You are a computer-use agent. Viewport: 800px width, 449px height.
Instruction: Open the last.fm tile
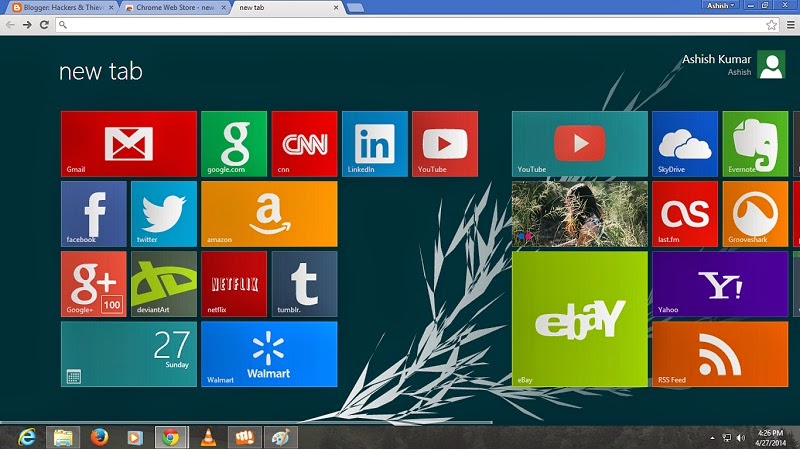(x=685, y=214)
